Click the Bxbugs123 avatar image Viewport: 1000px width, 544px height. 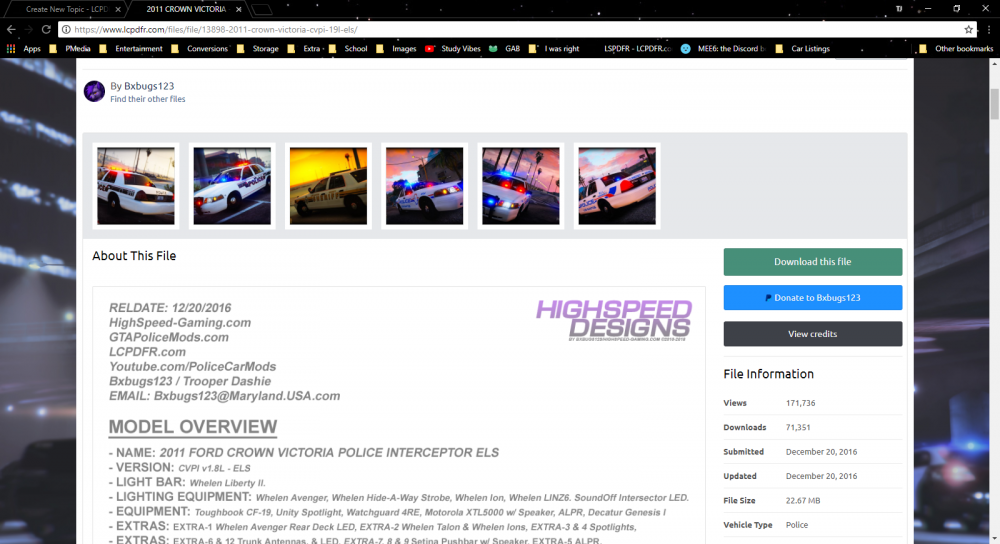[94, 91]
